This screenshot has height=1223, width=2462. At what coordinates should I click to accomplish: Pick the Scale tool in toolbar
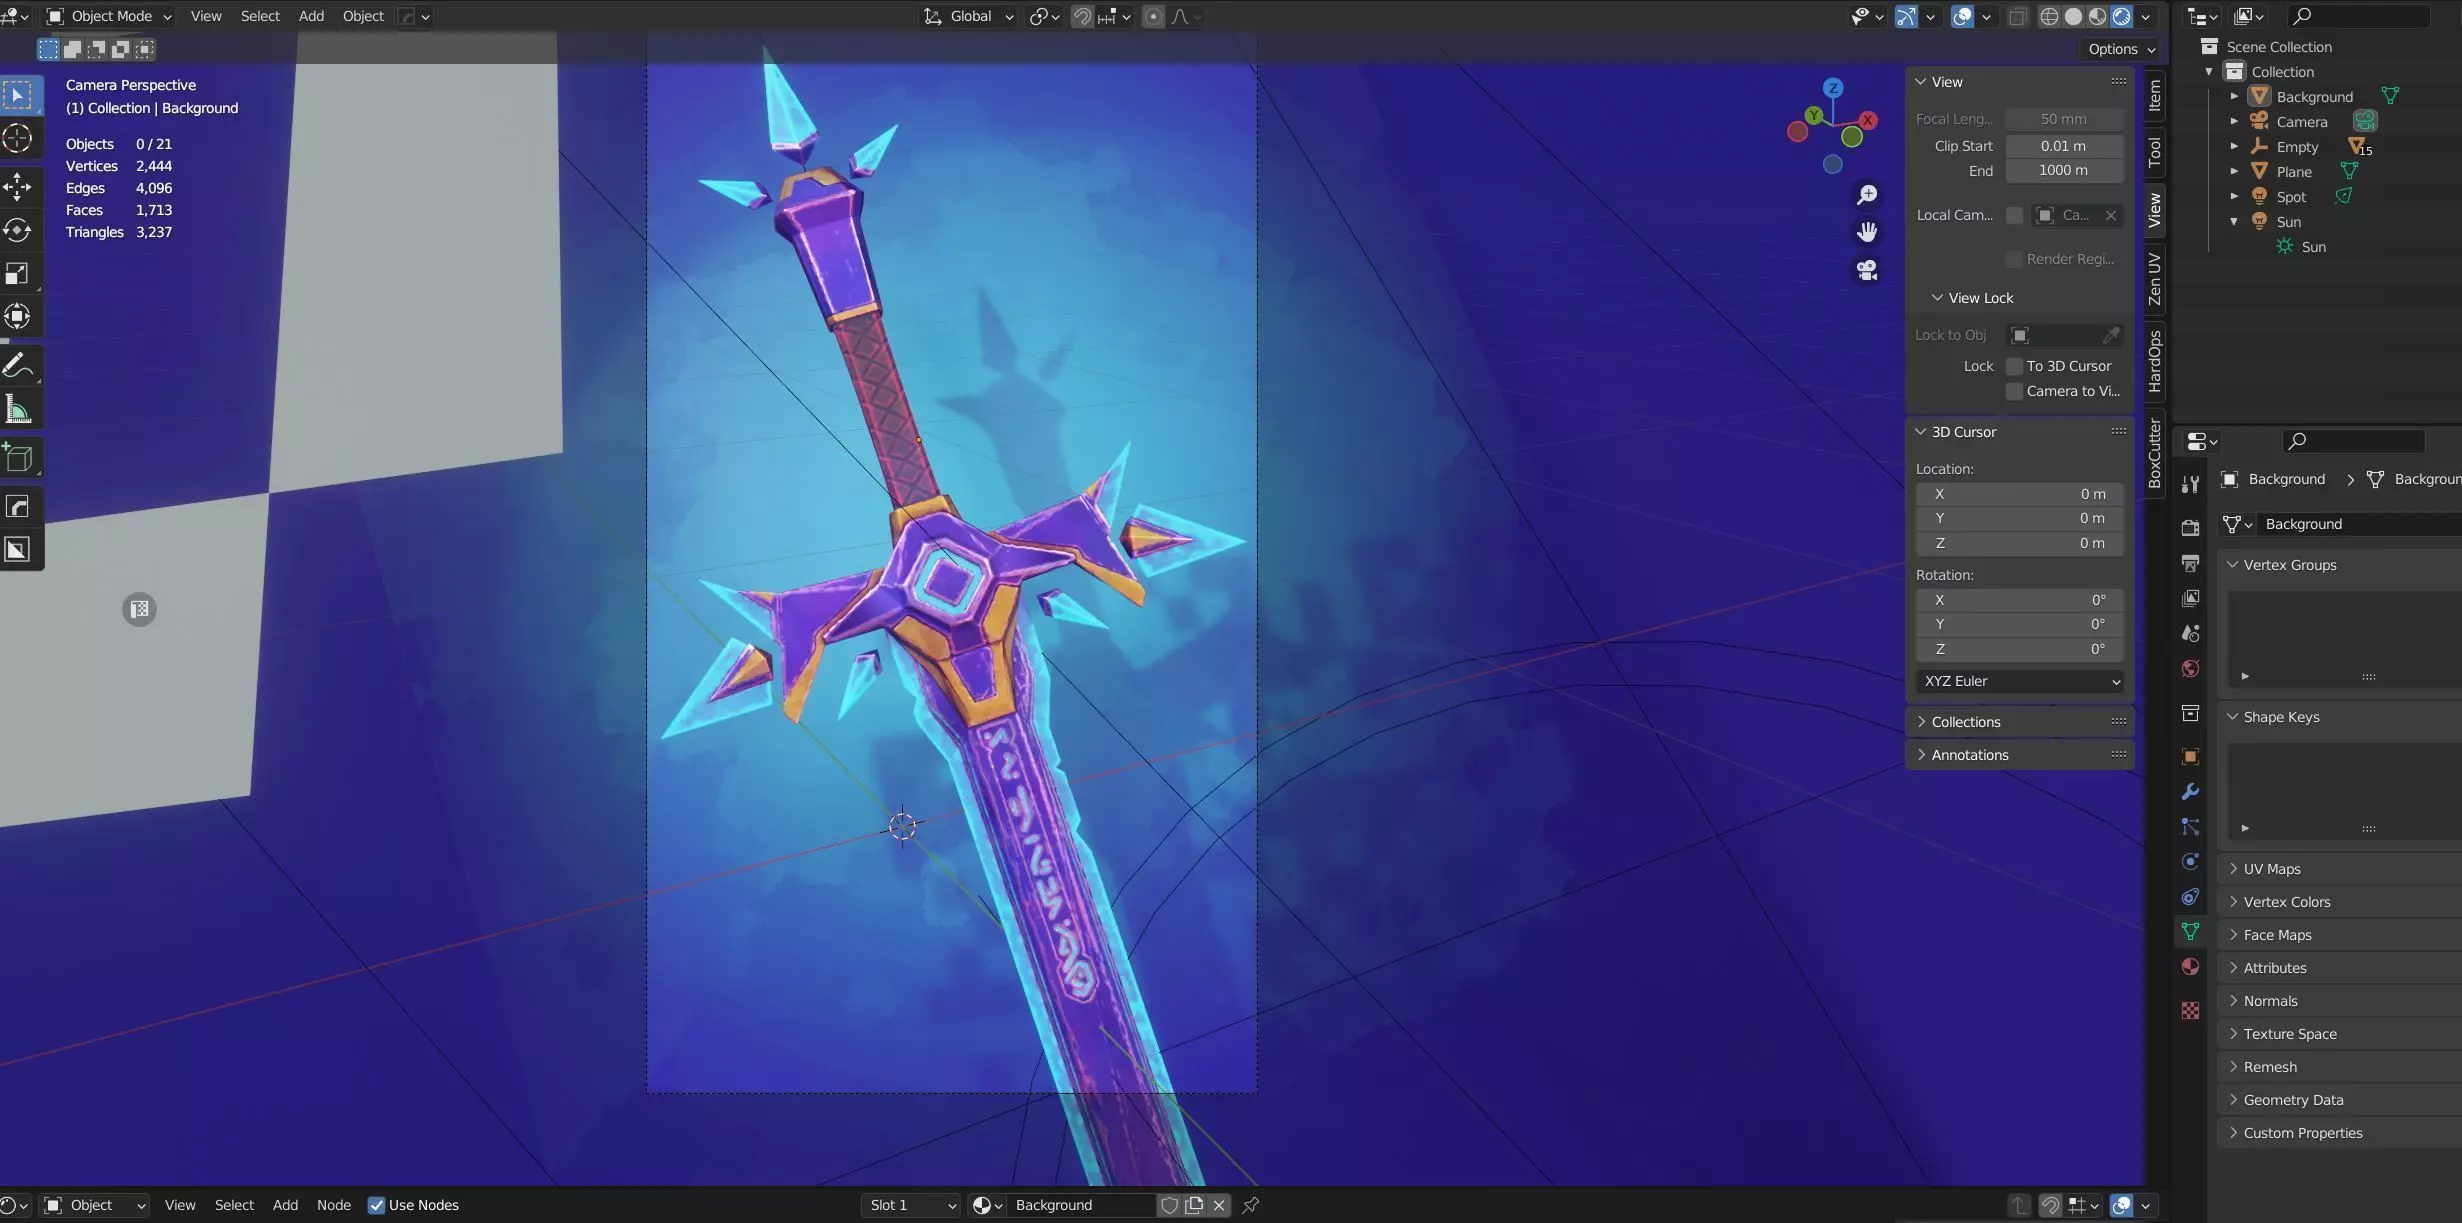tap(19, 273)
